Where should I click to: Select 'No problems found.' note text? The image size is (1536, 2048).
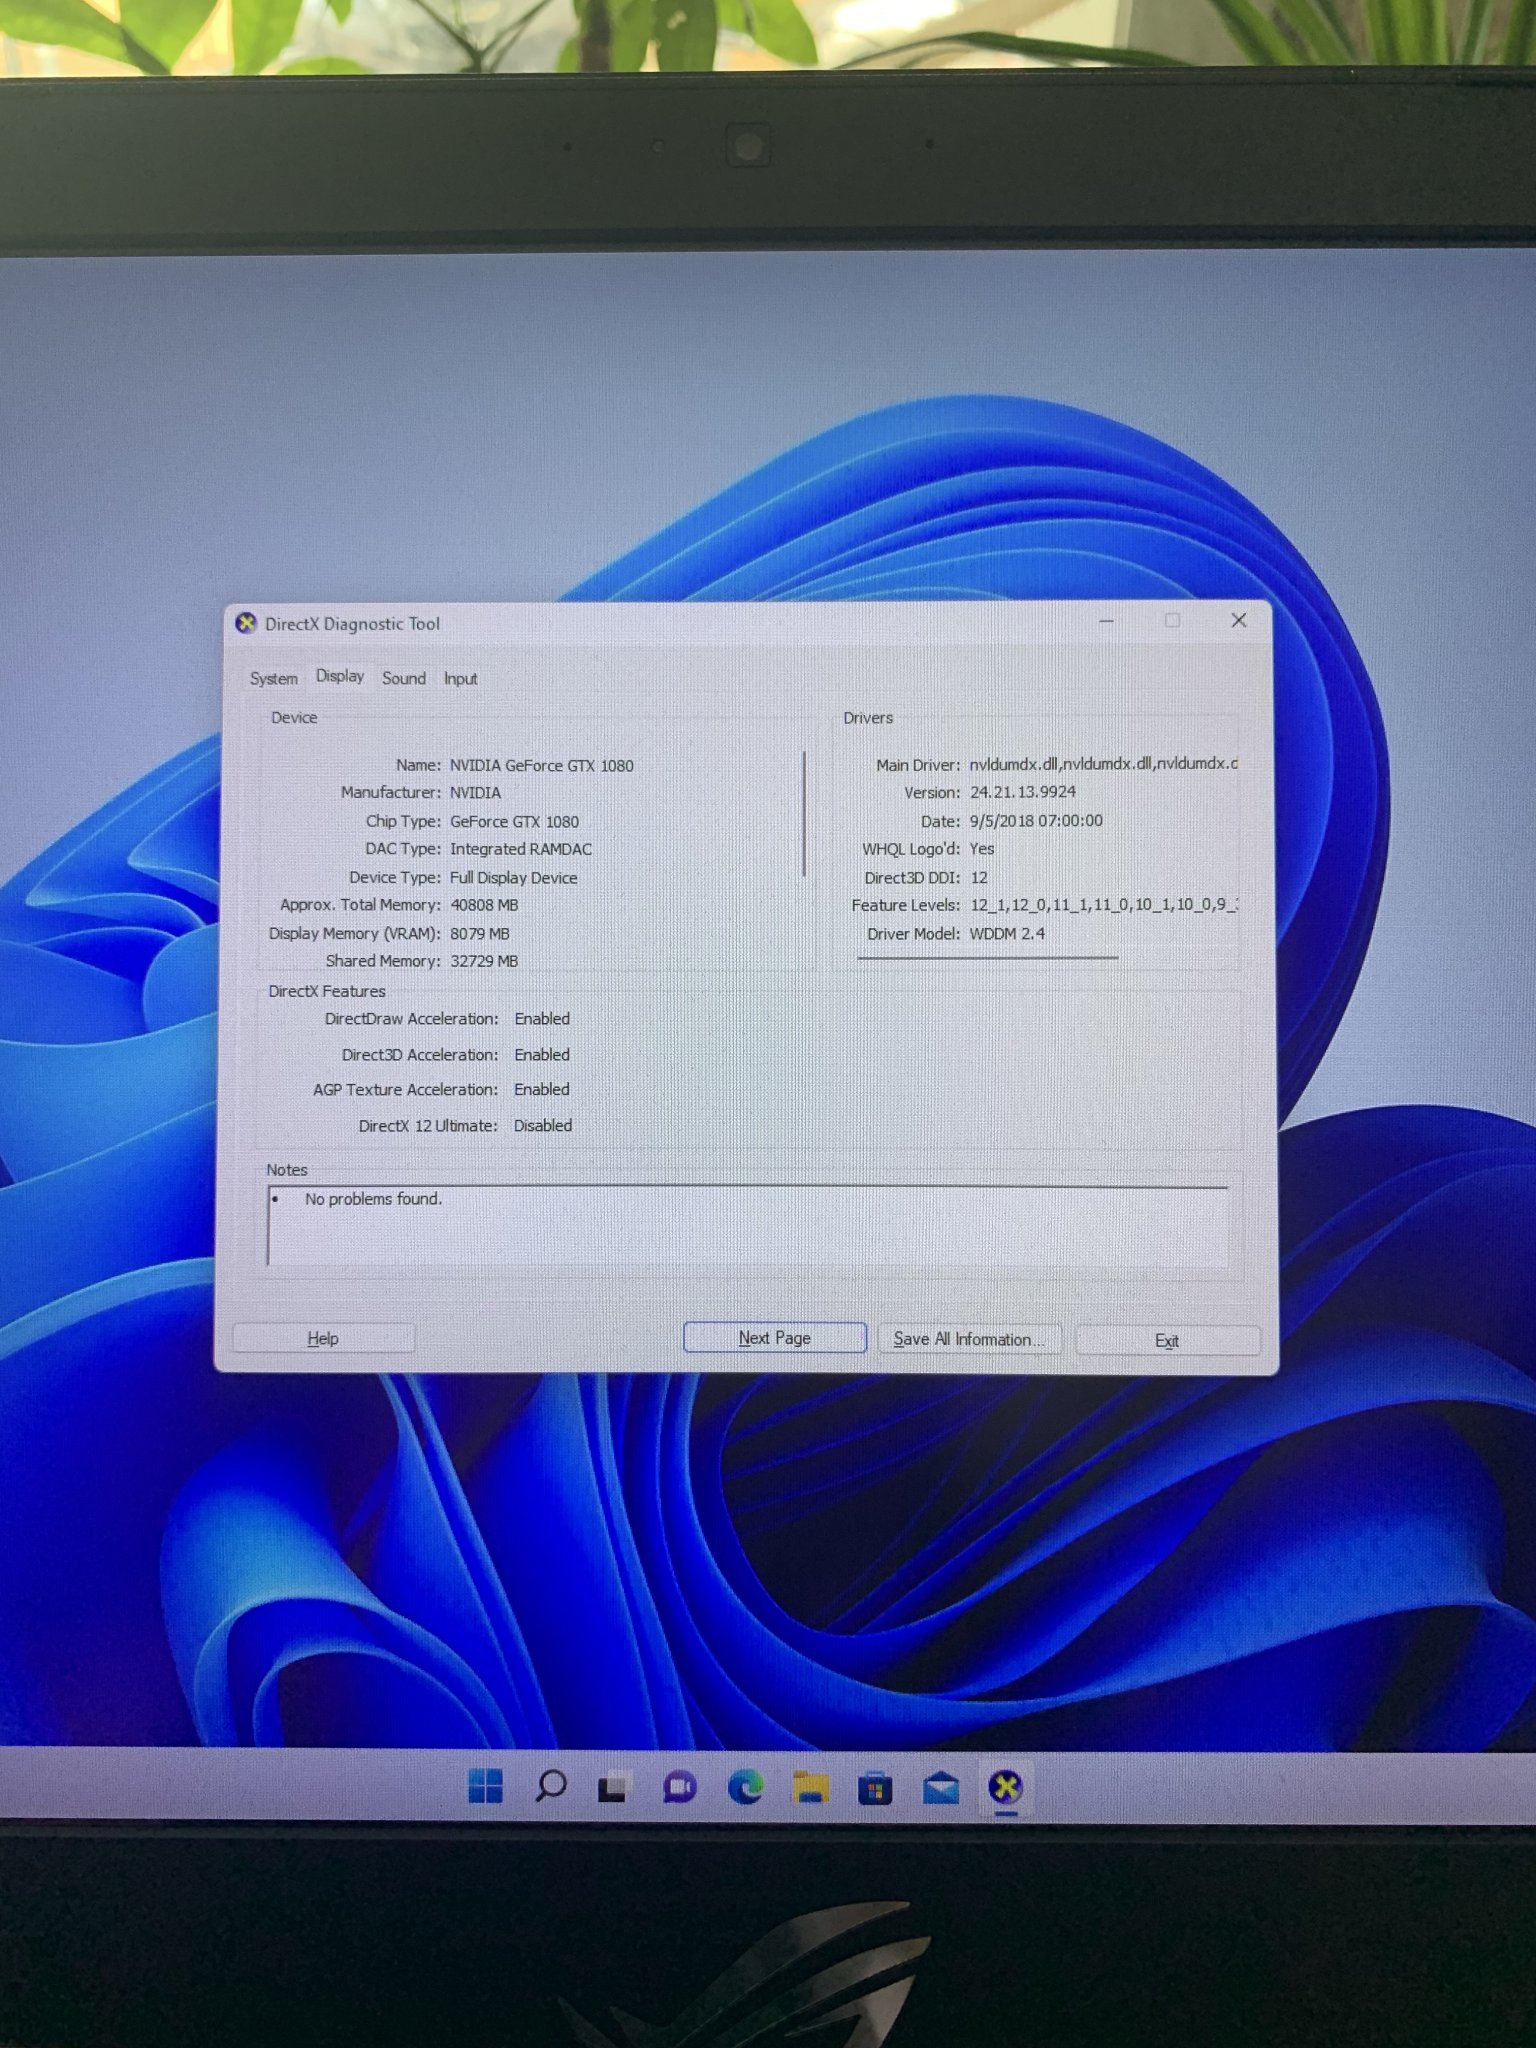click(x=373, y=1199)
